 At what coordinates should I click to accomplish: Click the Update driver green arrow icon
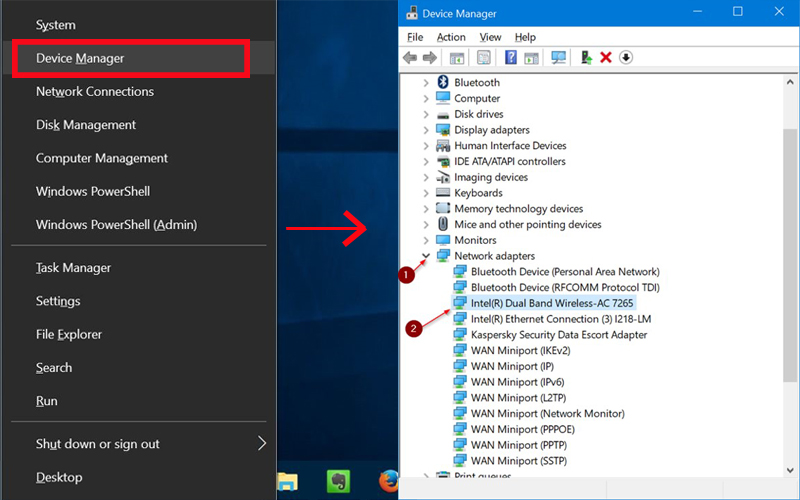click(x=587, y=58)
